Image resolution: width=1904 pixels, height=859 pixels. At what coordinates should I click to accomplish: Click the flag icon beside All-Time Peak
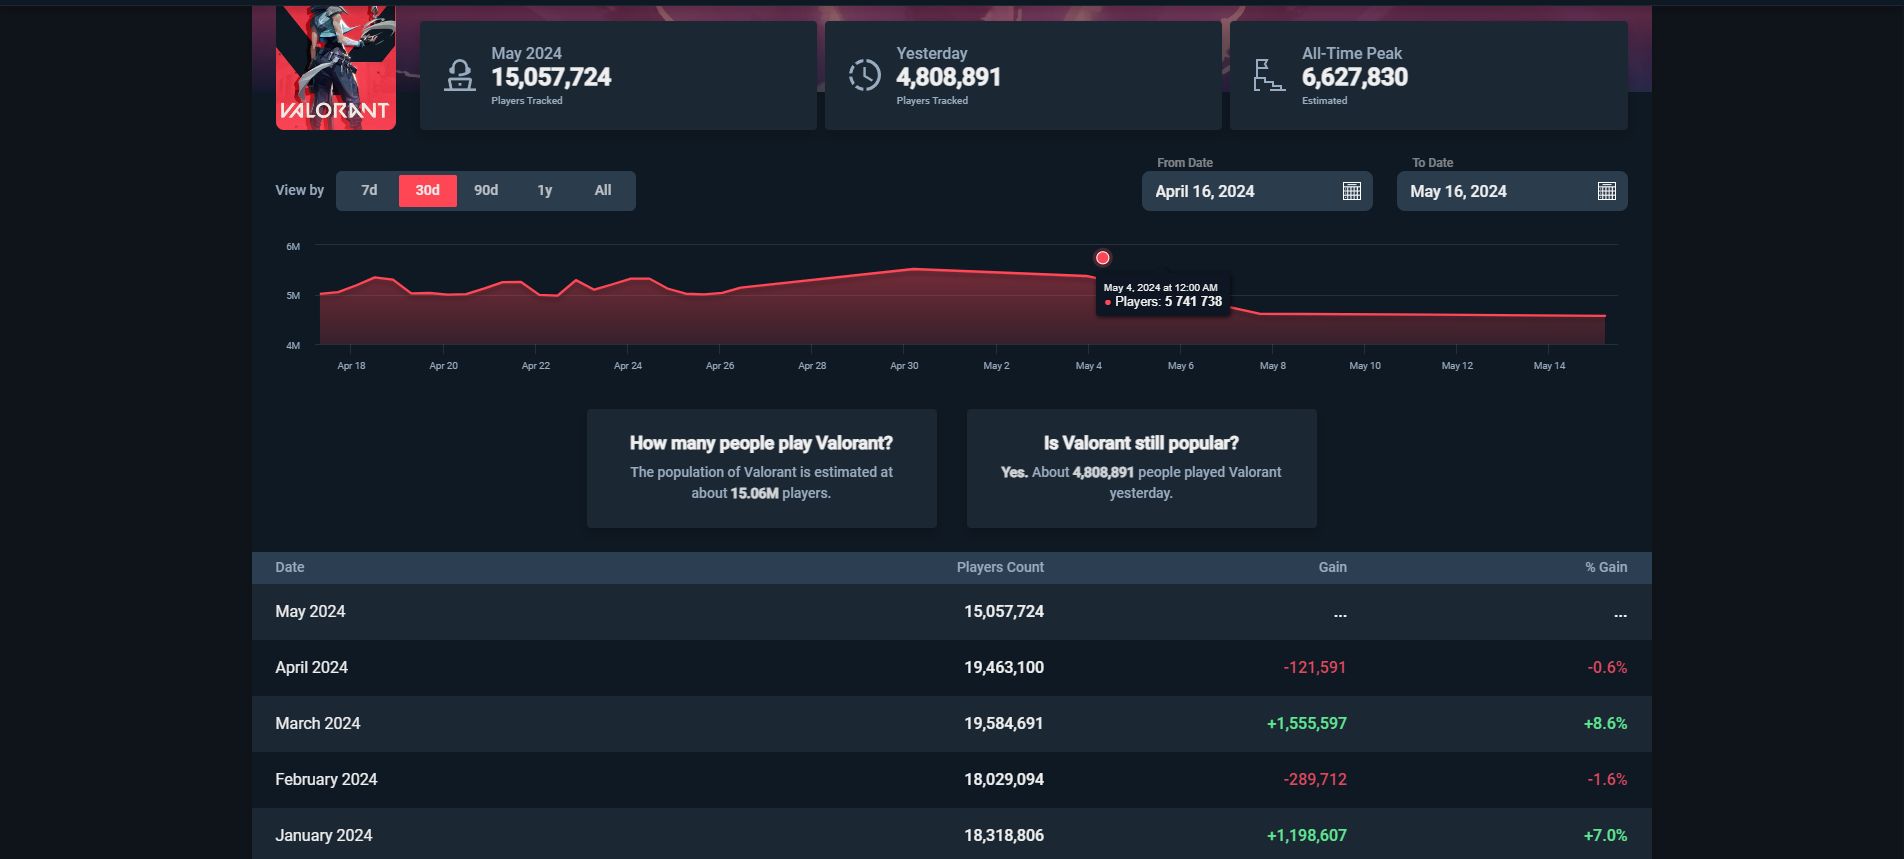pyautogui.click(x=1269, y=75)
